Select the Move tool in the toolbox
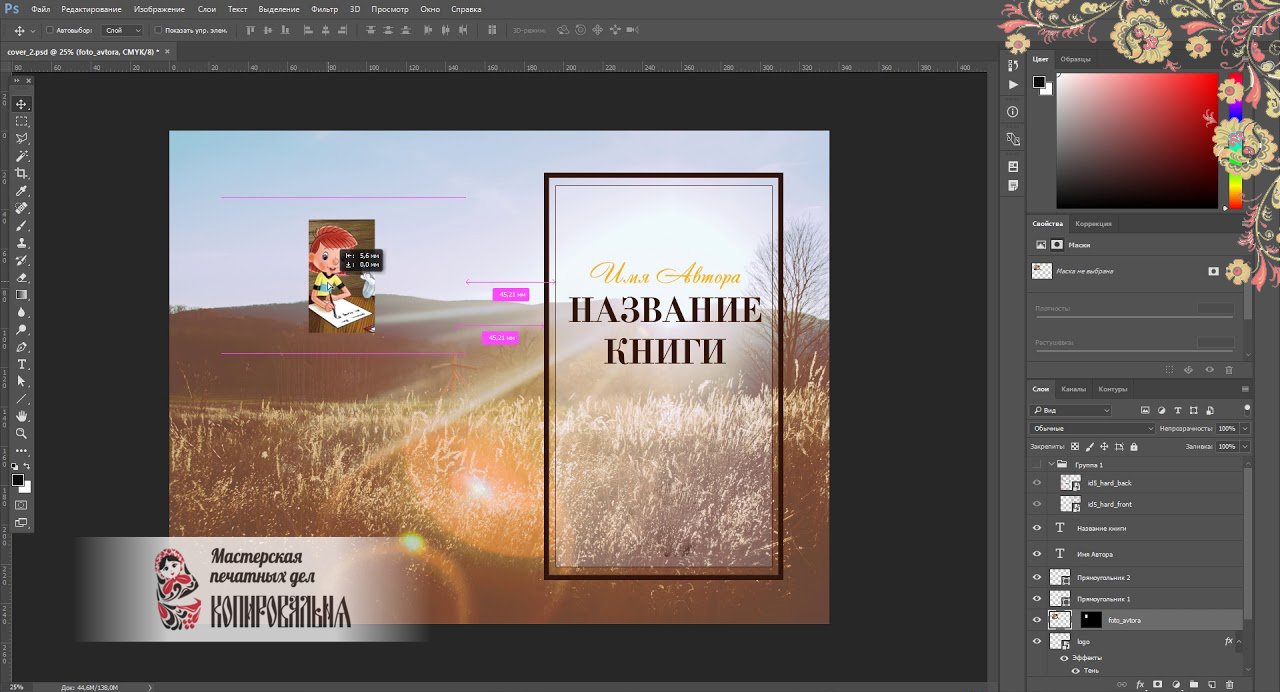The height and width of the screenshot is (692, 1280). [x=21, y=104]
